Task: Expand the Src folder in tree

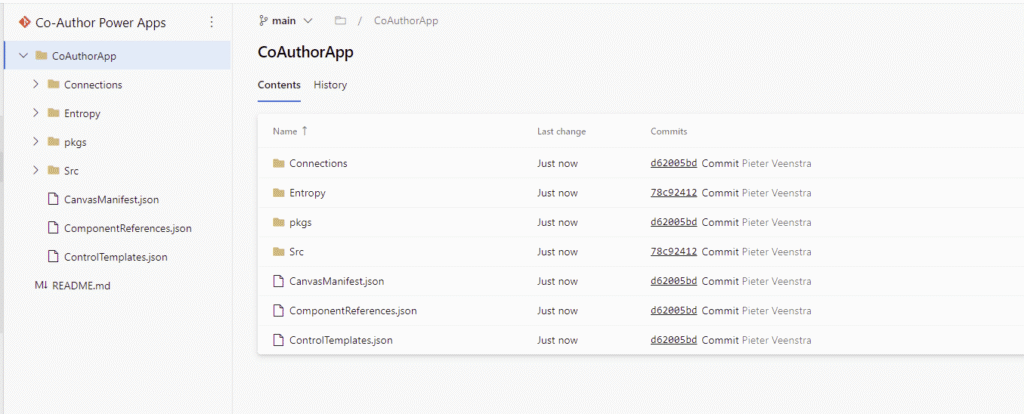Action: (x=36, y=170)
